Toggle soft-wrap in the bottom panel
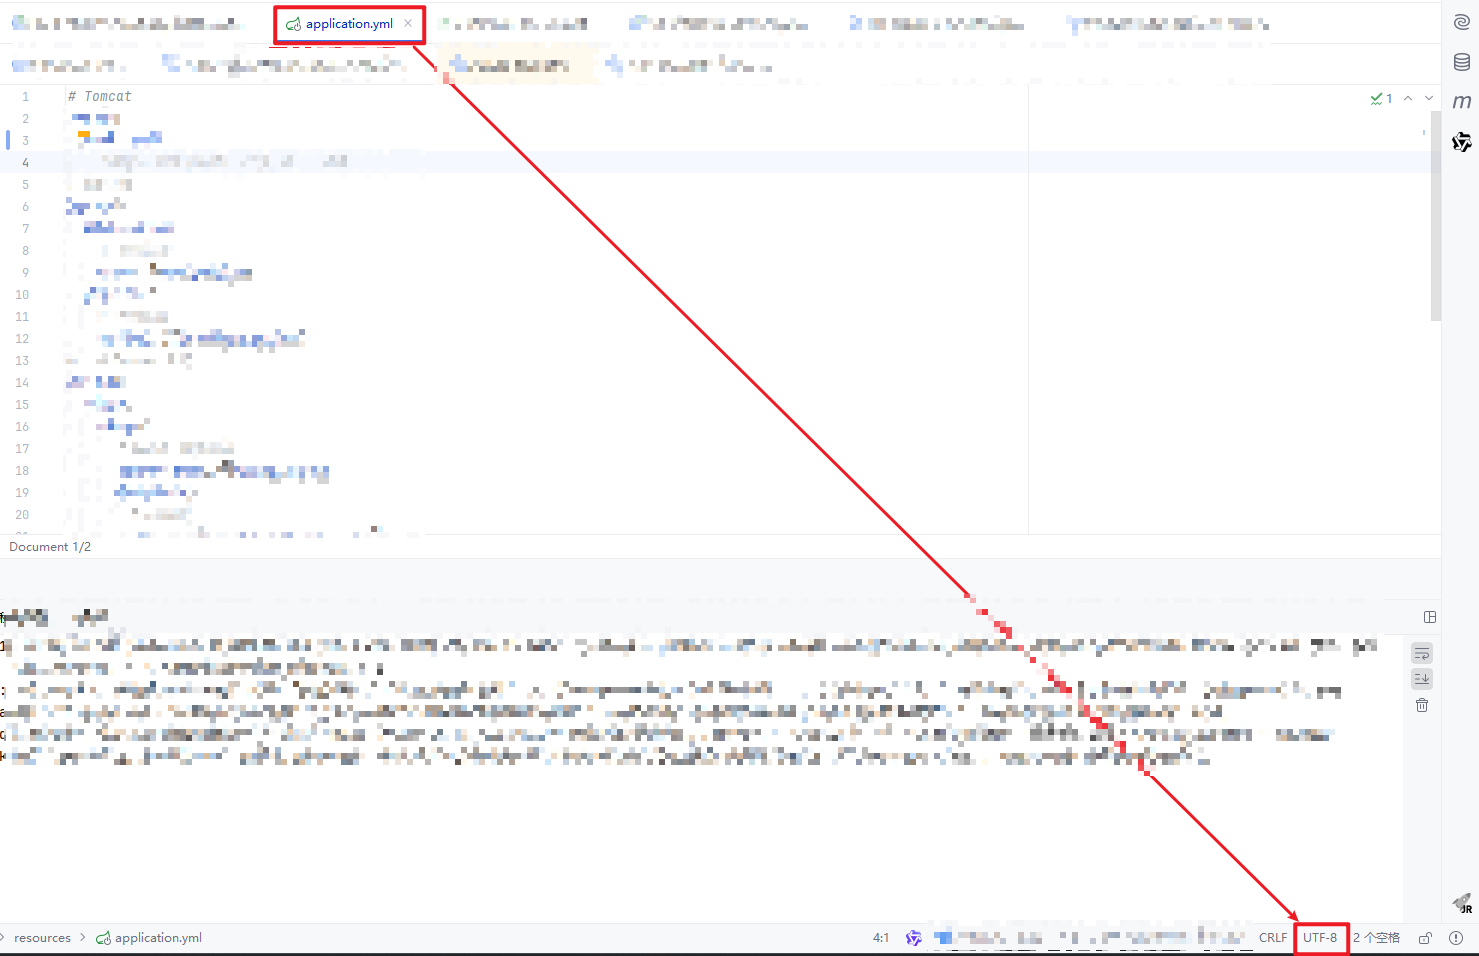Screen dimensions: 1479x956 point(1421,653)
